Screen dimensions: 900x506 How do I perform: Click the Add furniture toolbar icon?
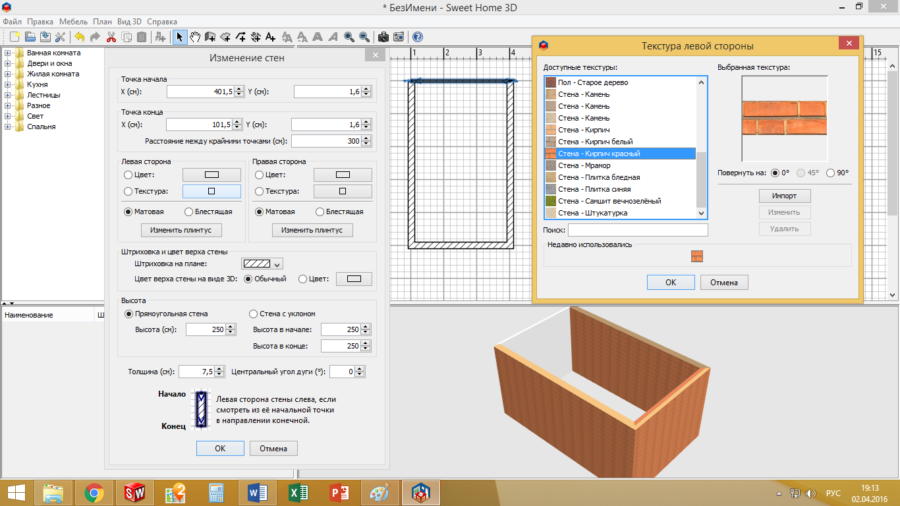click(x=161, y=37)
